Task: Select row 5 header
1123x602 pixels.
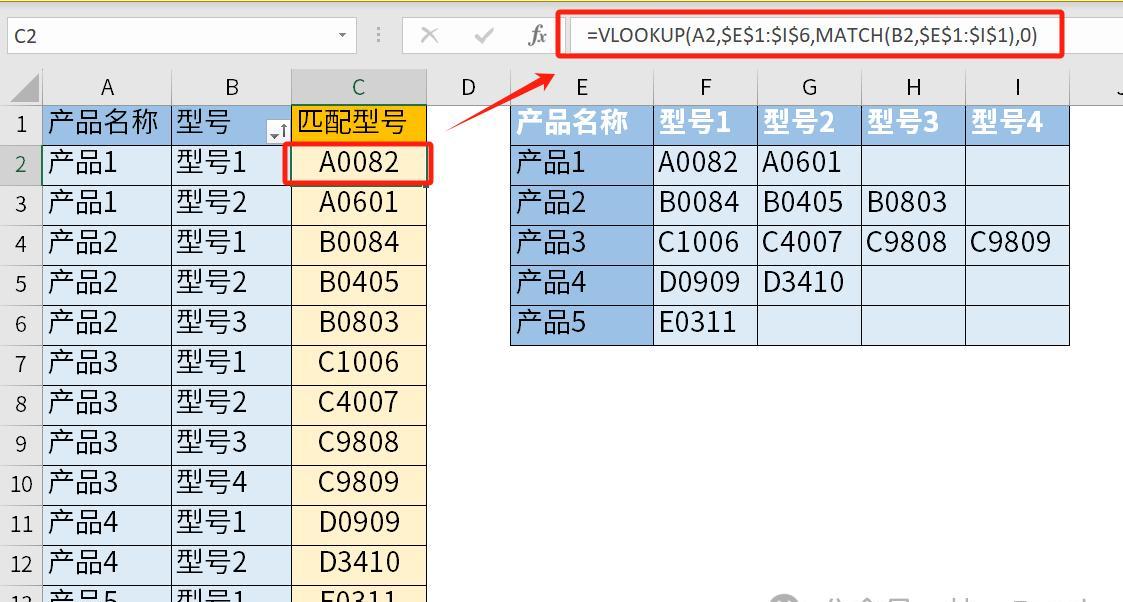Action: coord(21,285)
